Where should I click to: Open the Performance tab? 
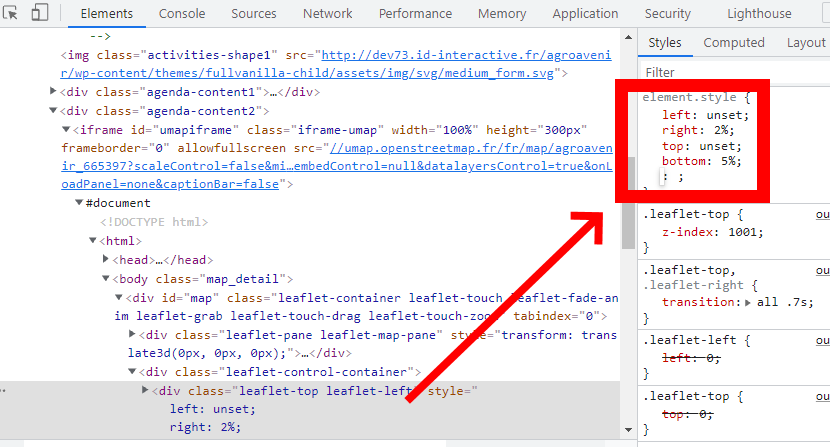tap(415, 14)
